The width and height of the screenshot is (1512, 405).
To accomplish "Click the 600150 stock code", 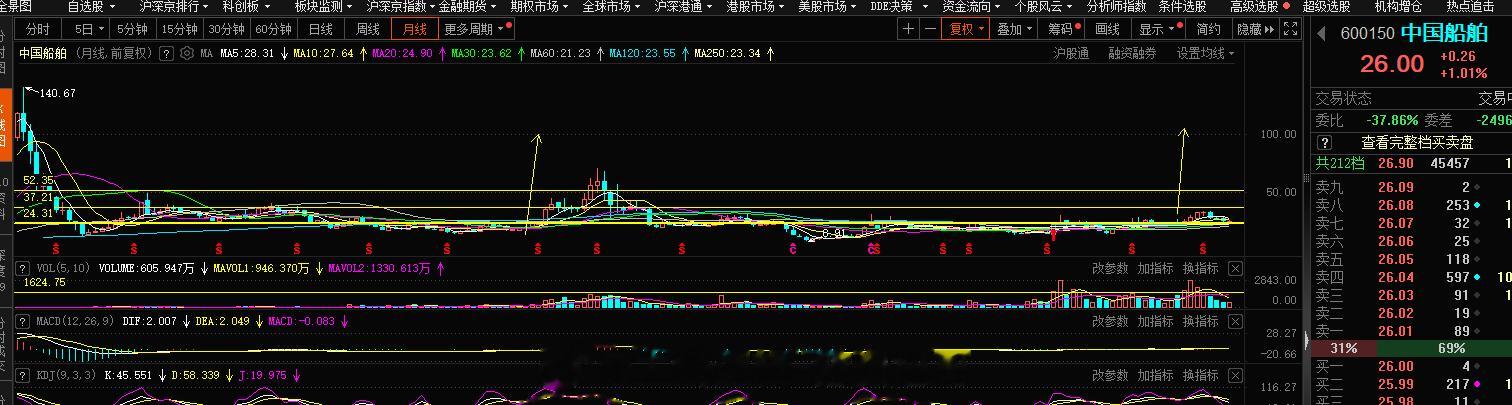I will pyautogui.click(x=1367, y=33).
